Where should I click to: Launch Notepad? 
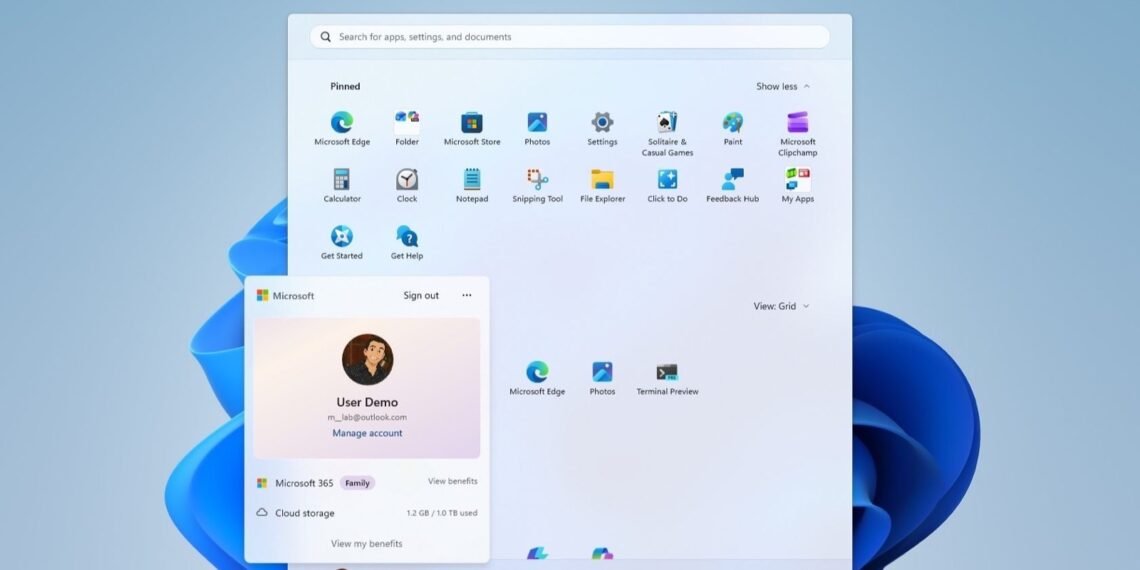point(472,185)
